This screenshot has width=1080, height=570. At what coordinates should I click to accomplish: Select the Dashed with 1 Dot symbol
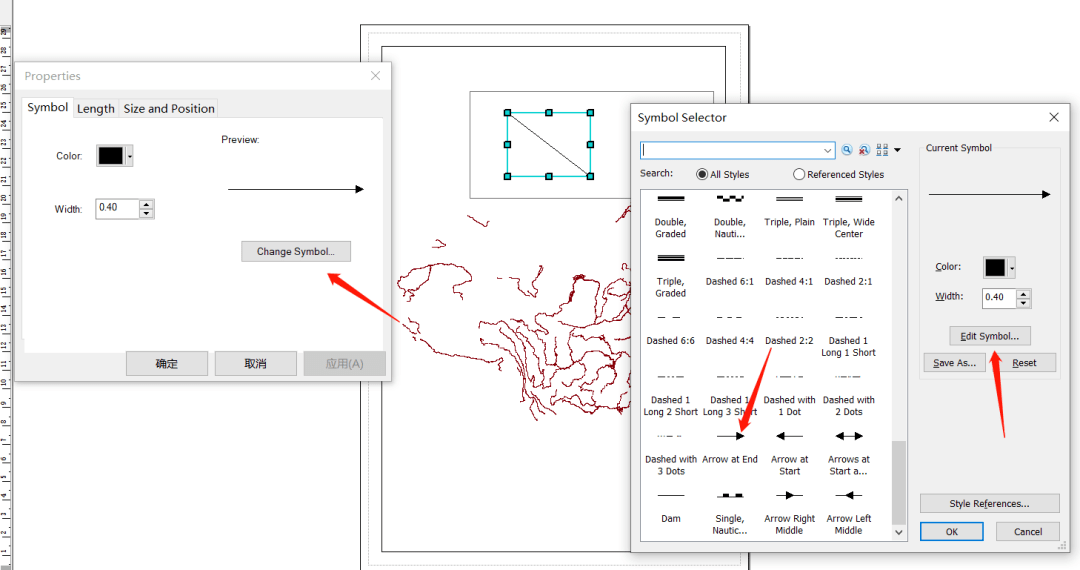(x=789, y=394)
